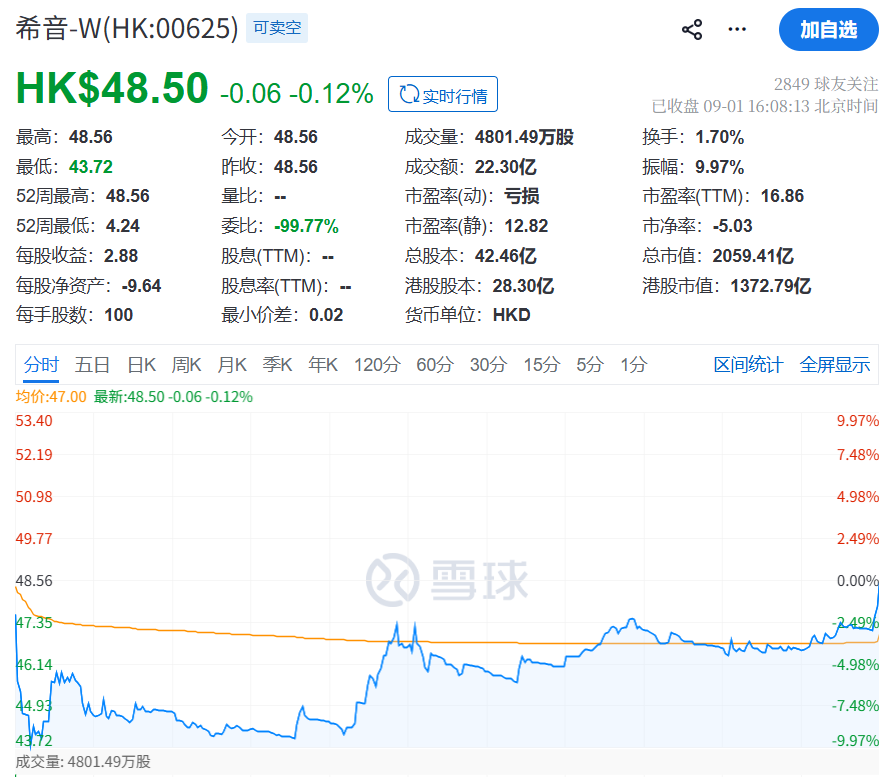Click 成交量 value 4801.49万股 in stats
The image size is (888, 777).
click(524, 137)
